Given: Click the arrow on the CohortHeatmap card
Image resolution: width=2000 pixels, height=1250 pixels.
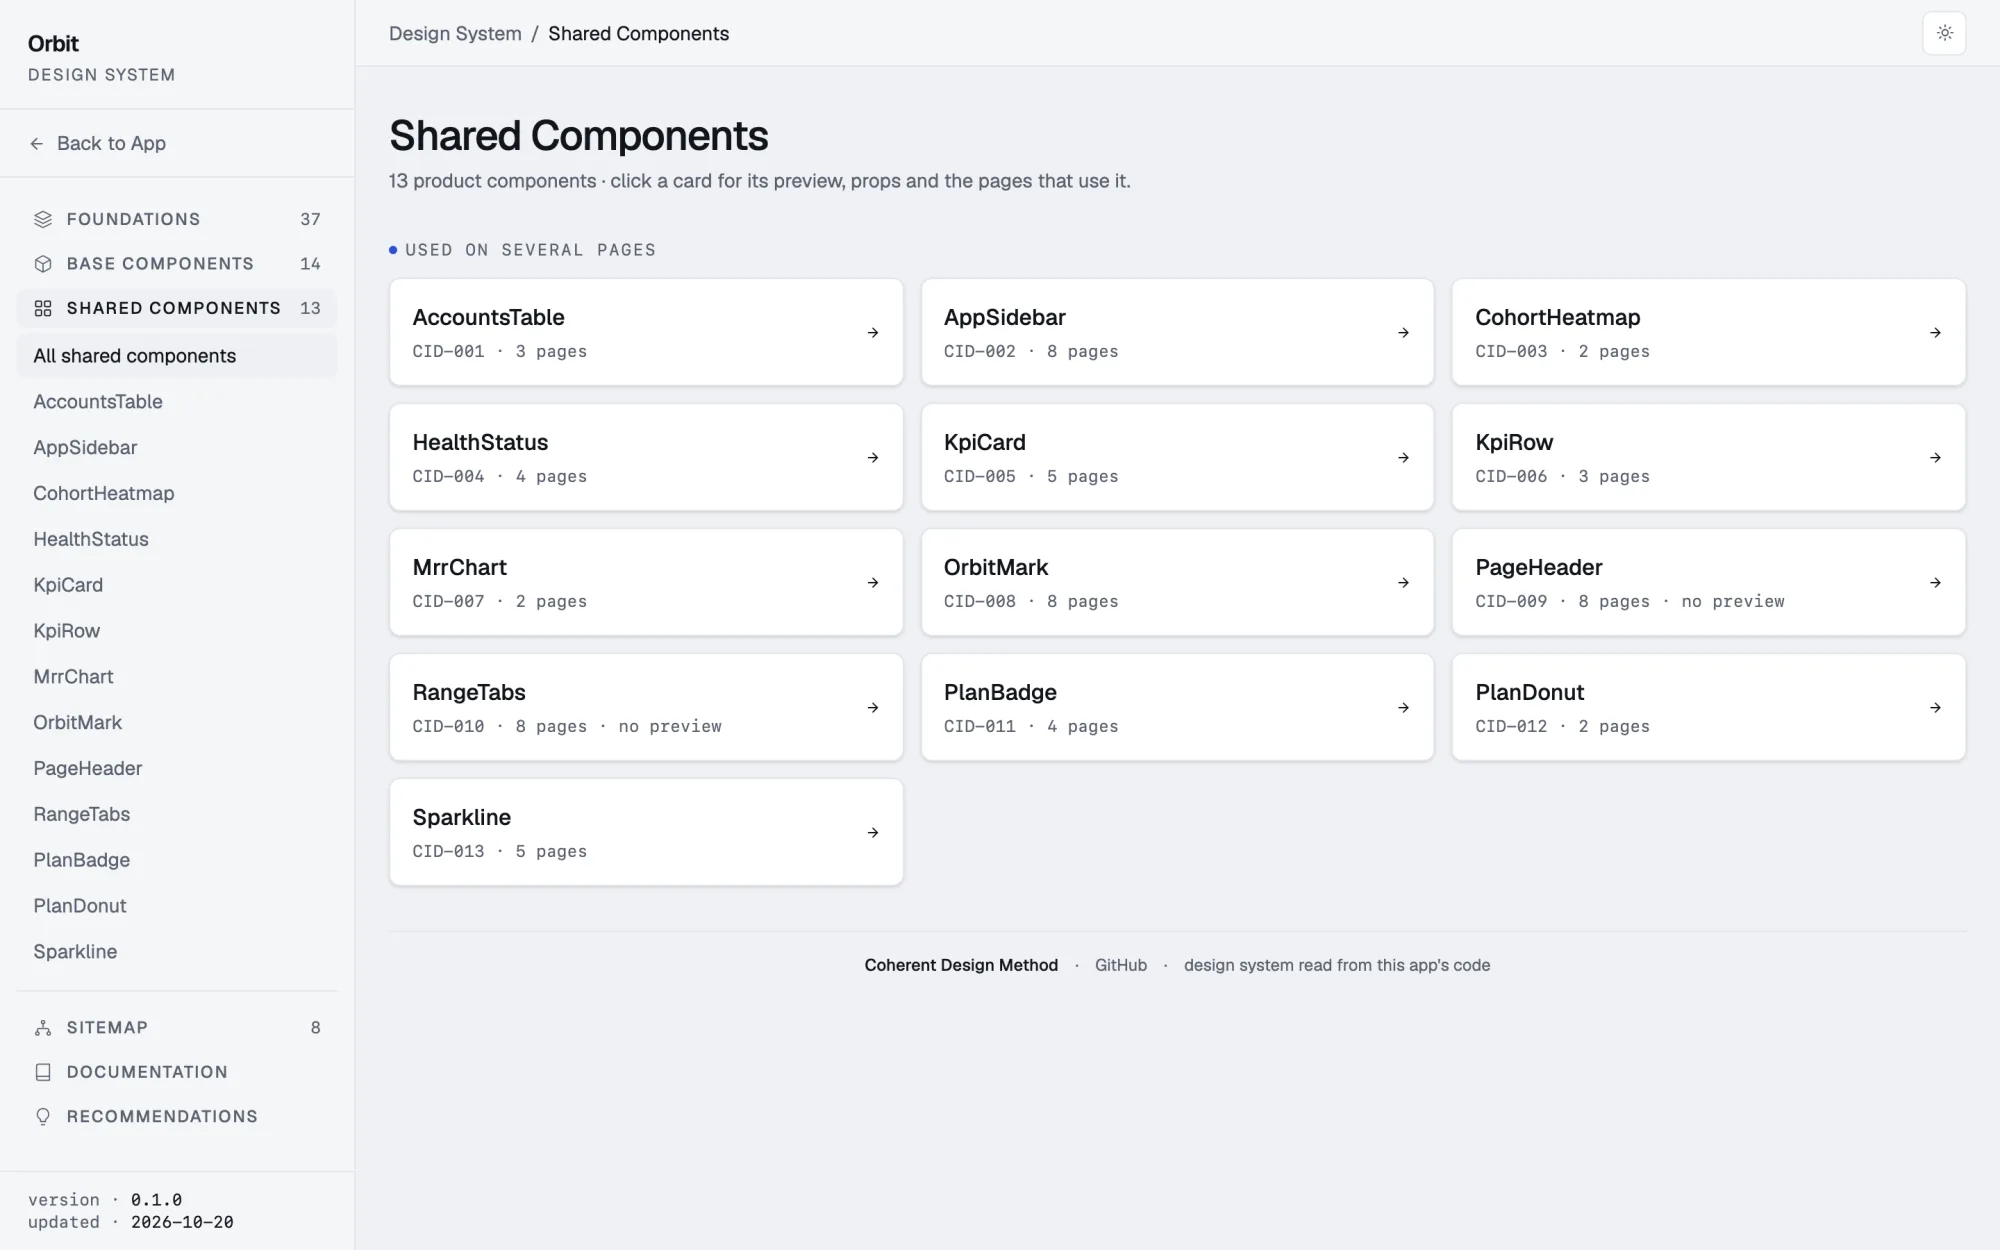Looking at the screenshot, I should coord(1936,333).
